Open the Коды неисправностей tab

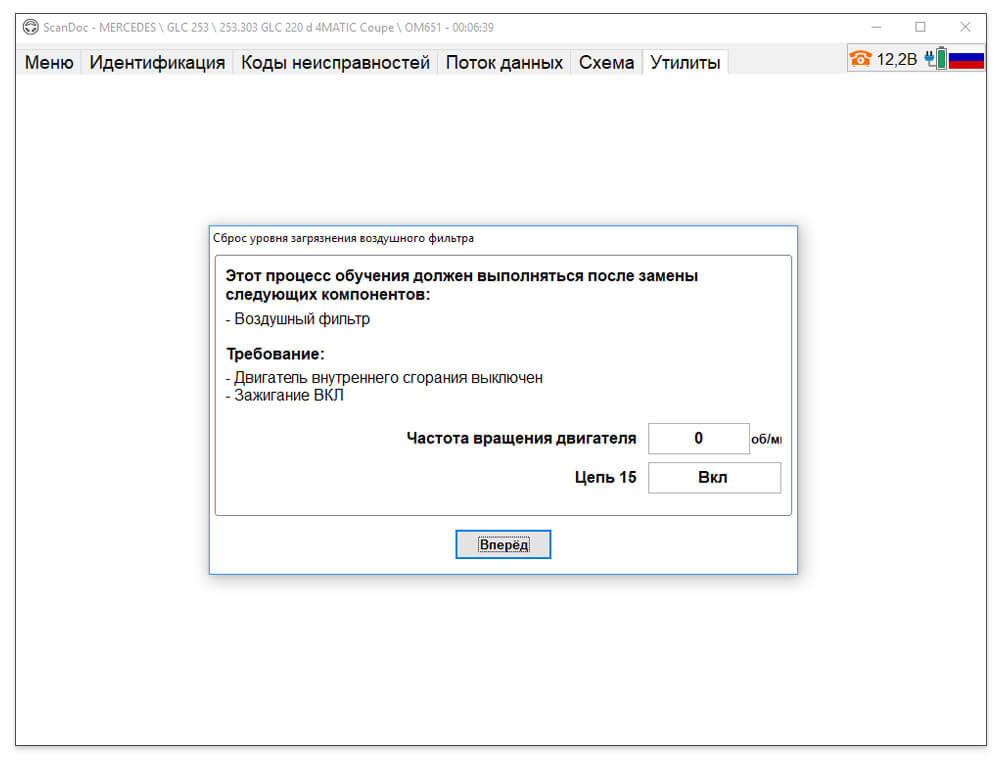335,63
